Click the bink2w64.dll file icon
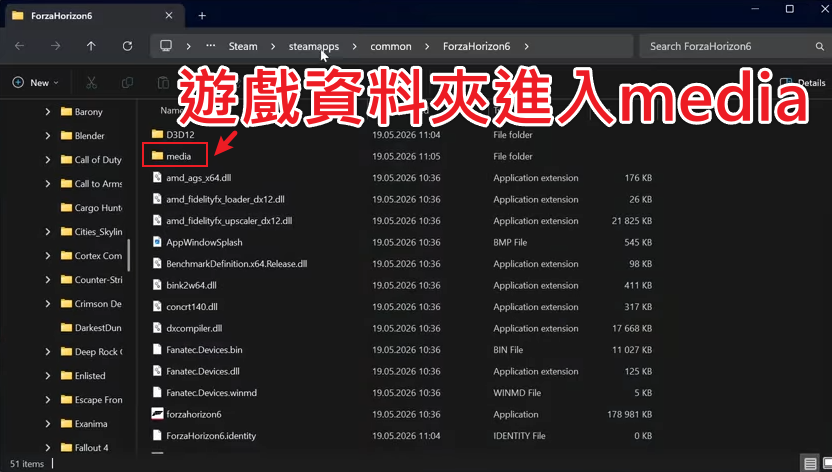 [157, 285]
